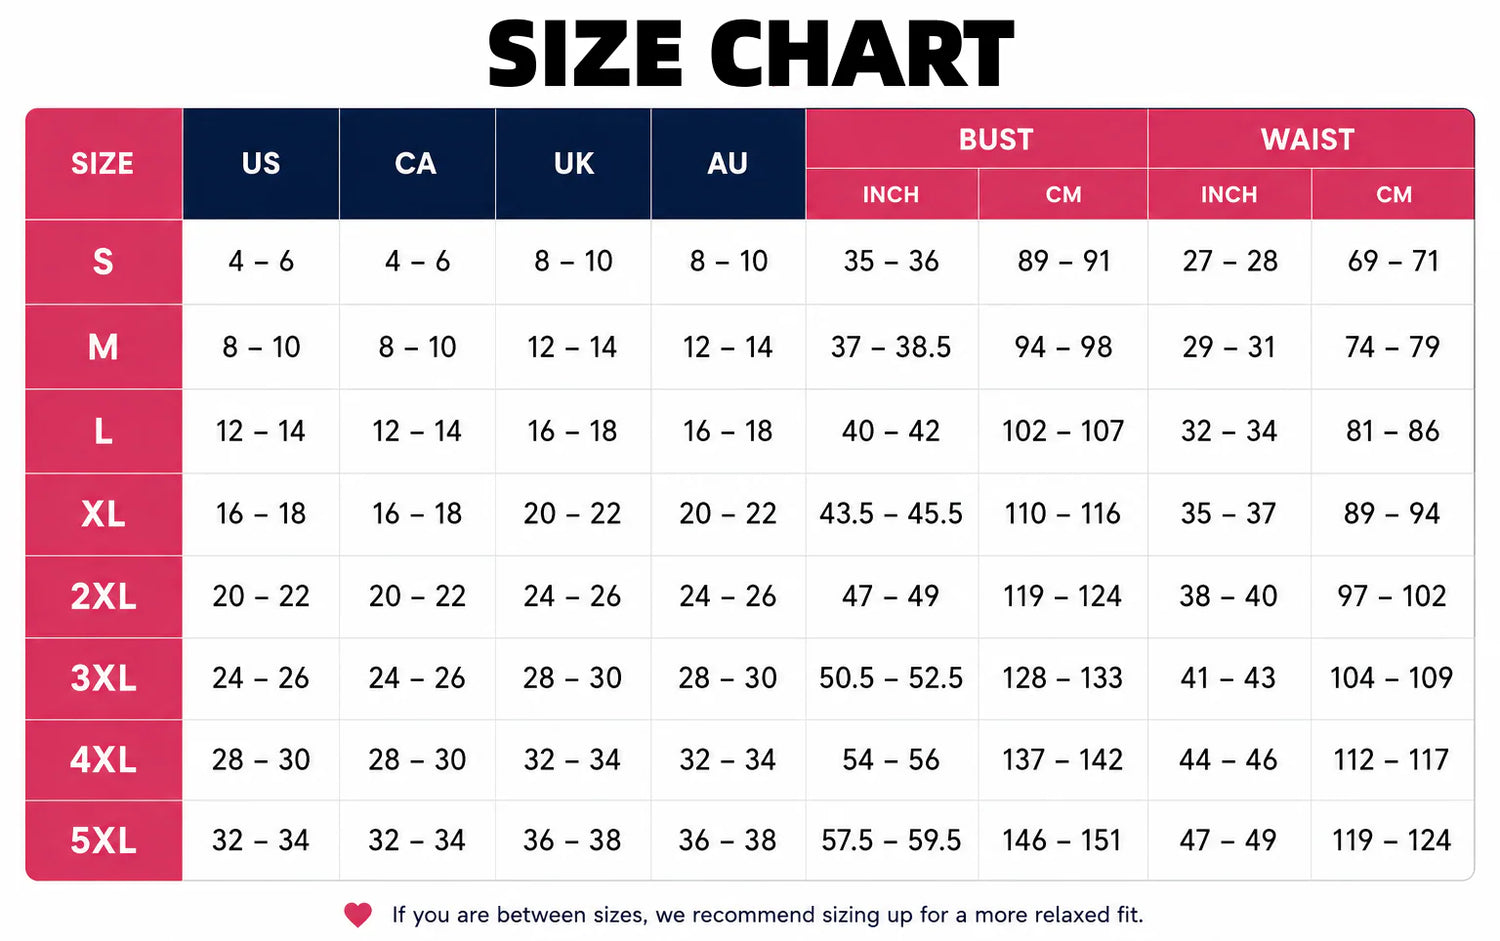Click the CA column header
The image size is (1500, 941).
tap(417, 163)
